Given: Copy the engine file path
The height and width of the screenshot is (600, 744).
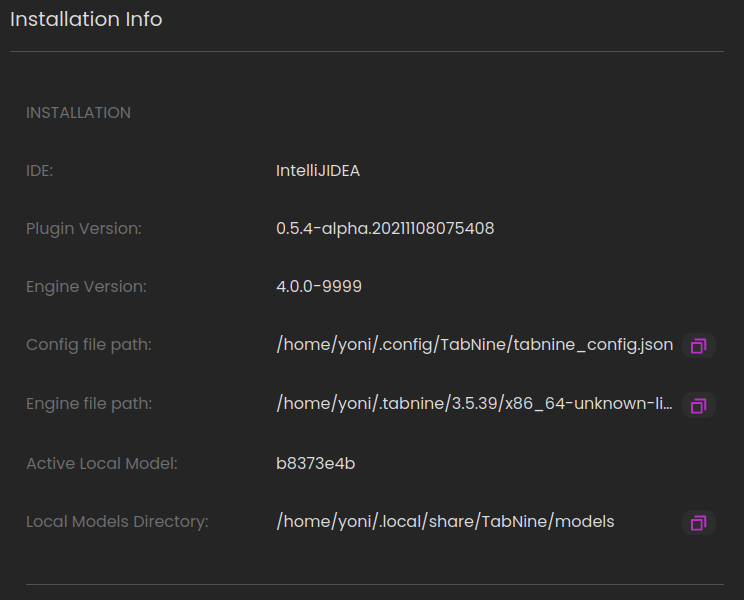Looking at the screenshot, I should pos(698,405).
